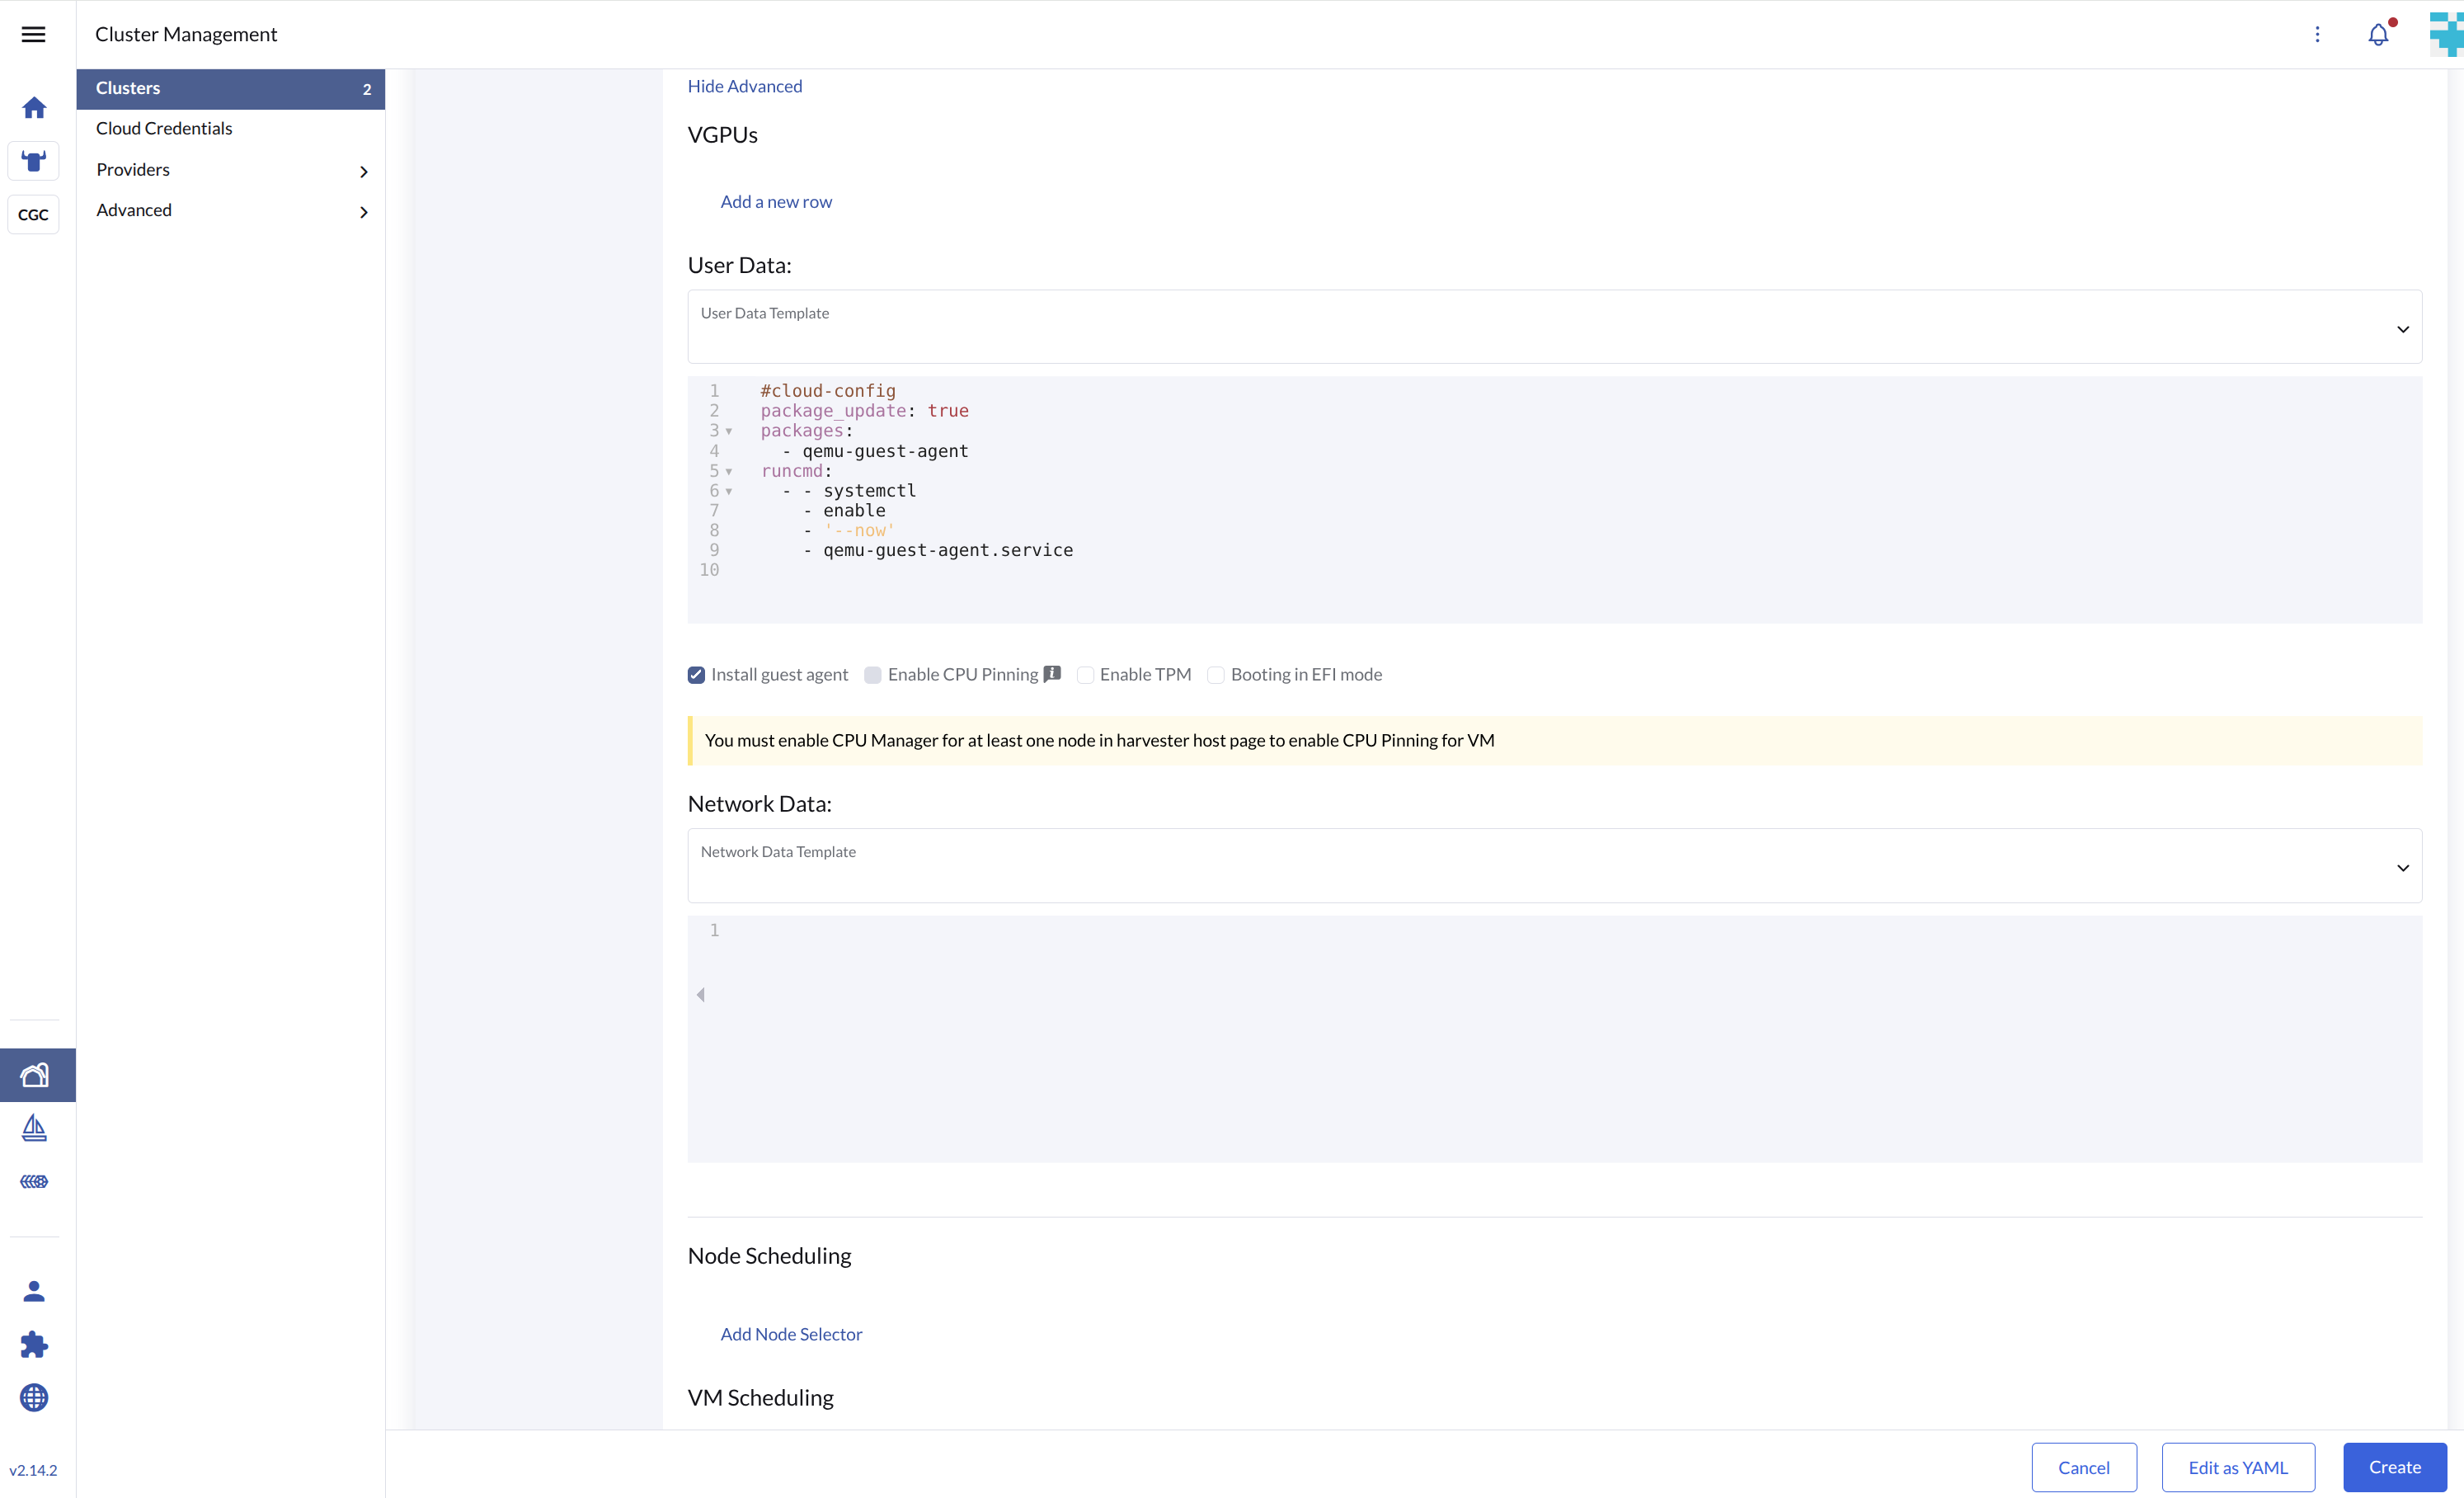Click the '--now' string on line 8

(859, 530)
